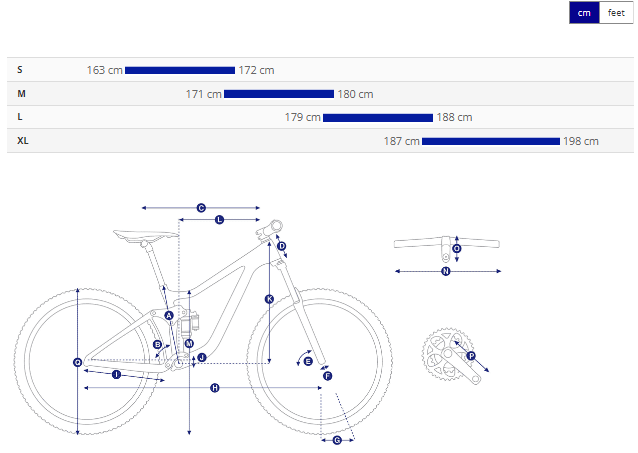The height and width of the screenshot is (453, 638).
Task: Switch units to cm
Action: 584,13
